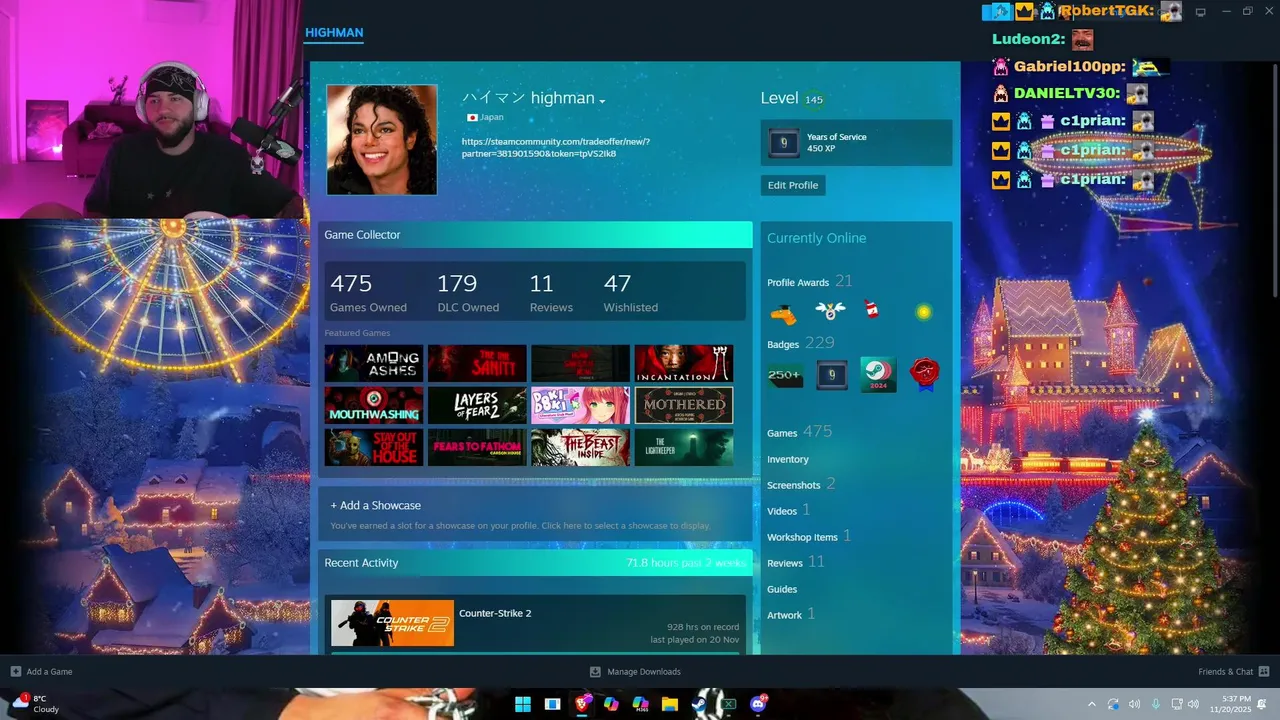
Task: Click the 475 Games Owned stat
Action: point(368,293)
